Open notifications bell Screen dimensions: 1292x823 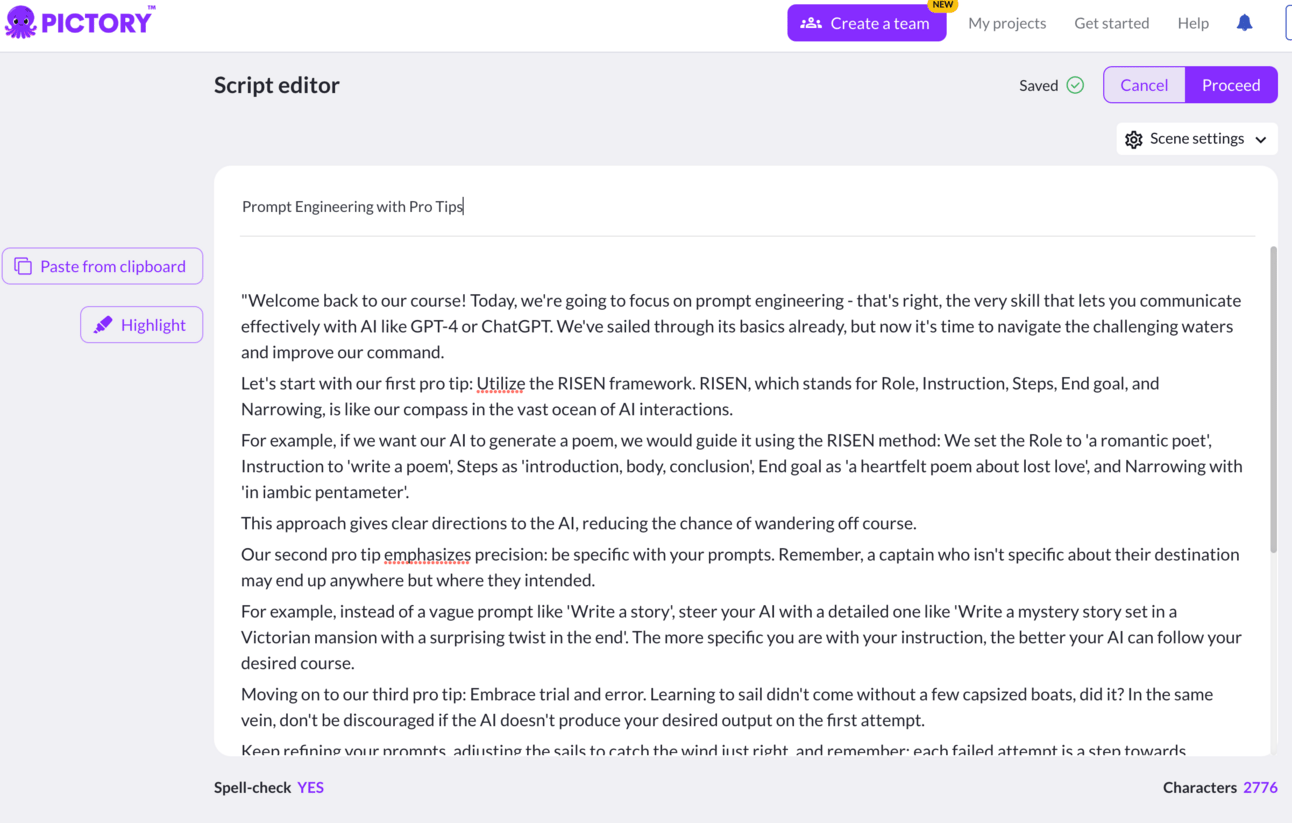coord(1244,23)
